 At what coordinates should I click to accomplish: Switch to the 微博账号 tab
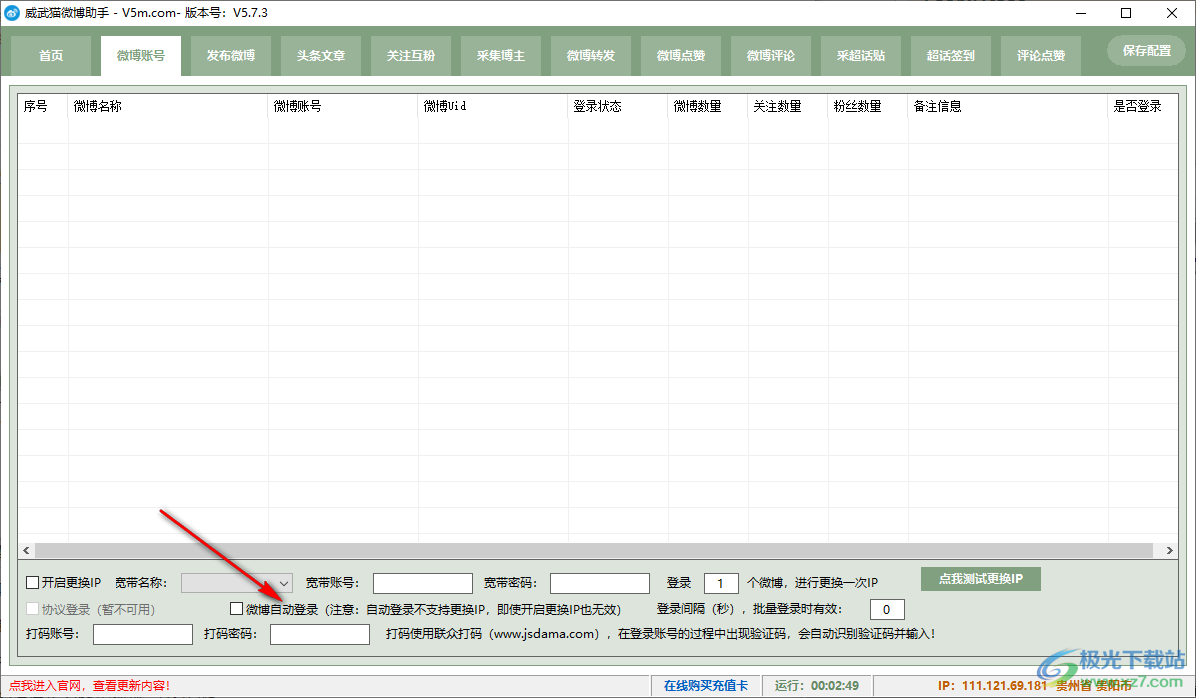(141, 56)
